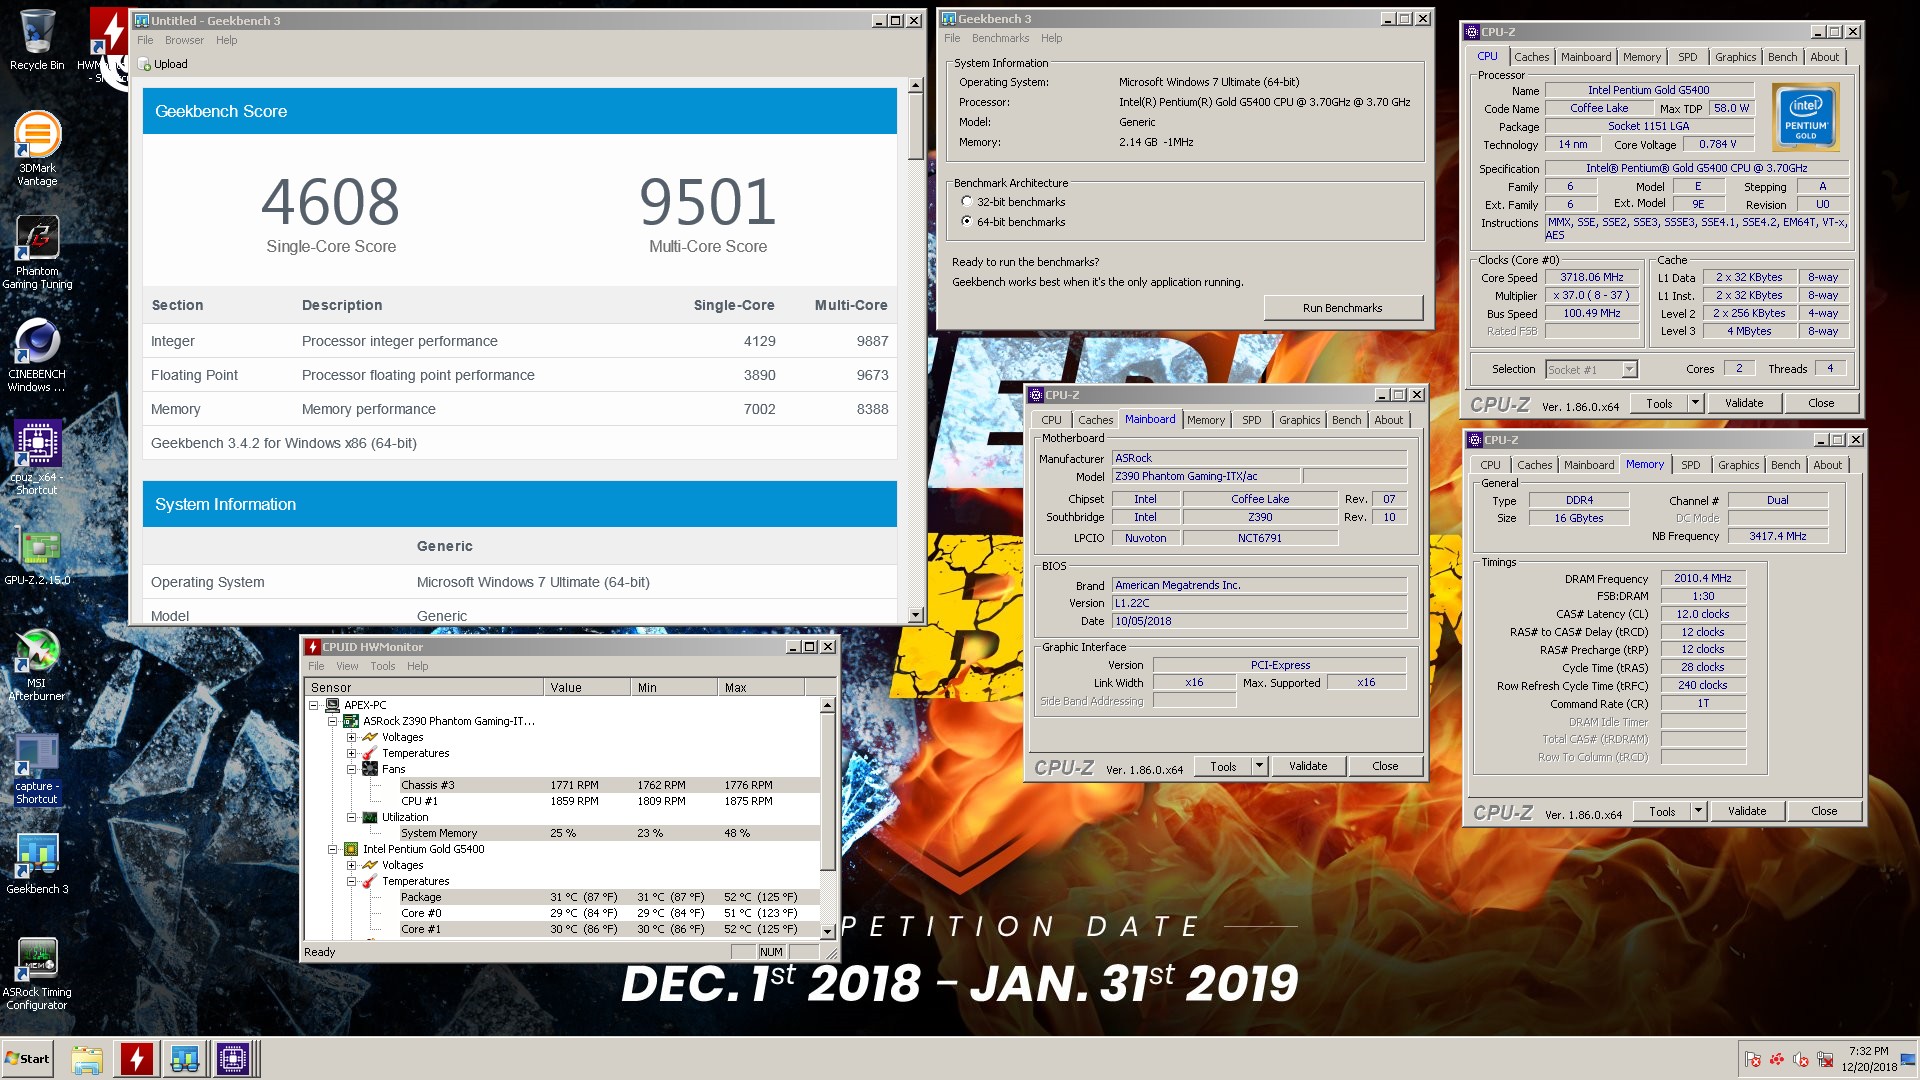Click Run Benchmarks button
1920x1080 pixels.
tap(1342, 307)
